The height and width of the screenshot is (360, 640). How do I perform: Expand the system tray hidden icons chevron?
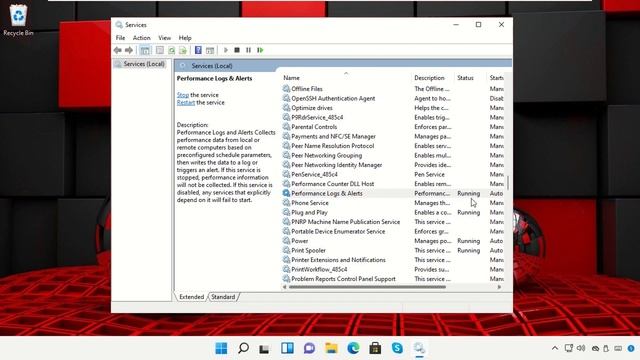tap(555, 348)
